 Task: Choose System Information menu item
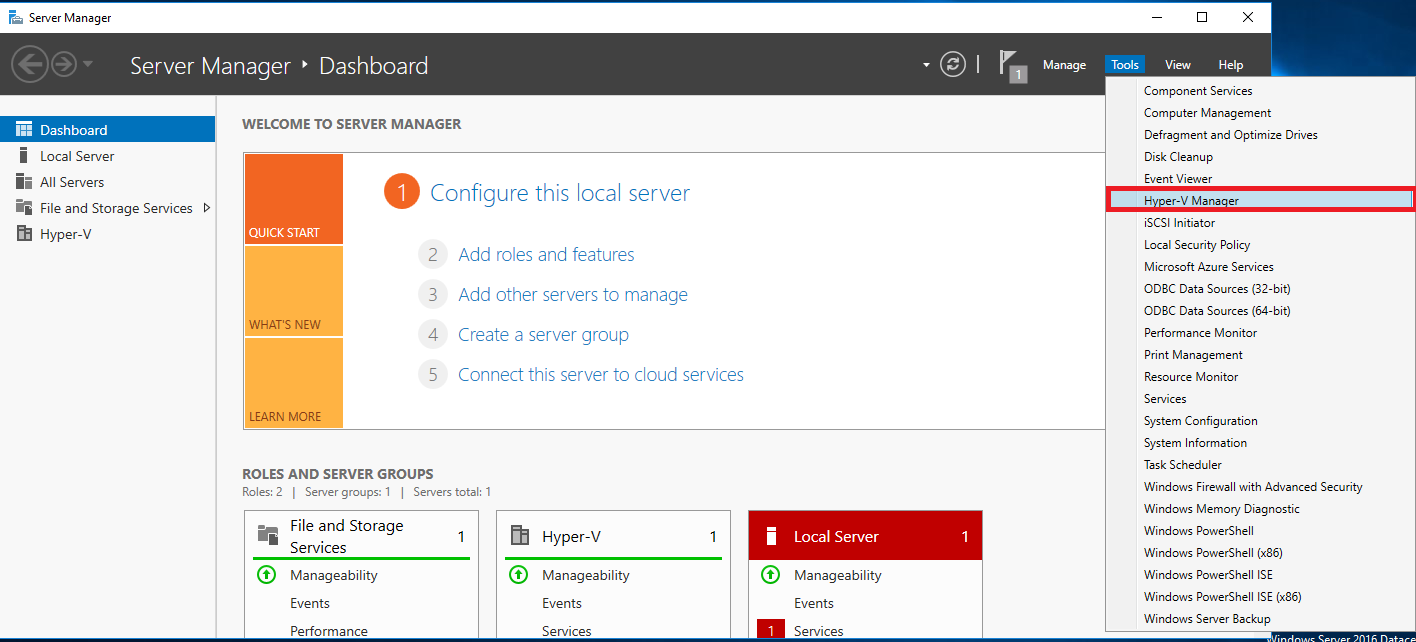(x=1260, y=443)
